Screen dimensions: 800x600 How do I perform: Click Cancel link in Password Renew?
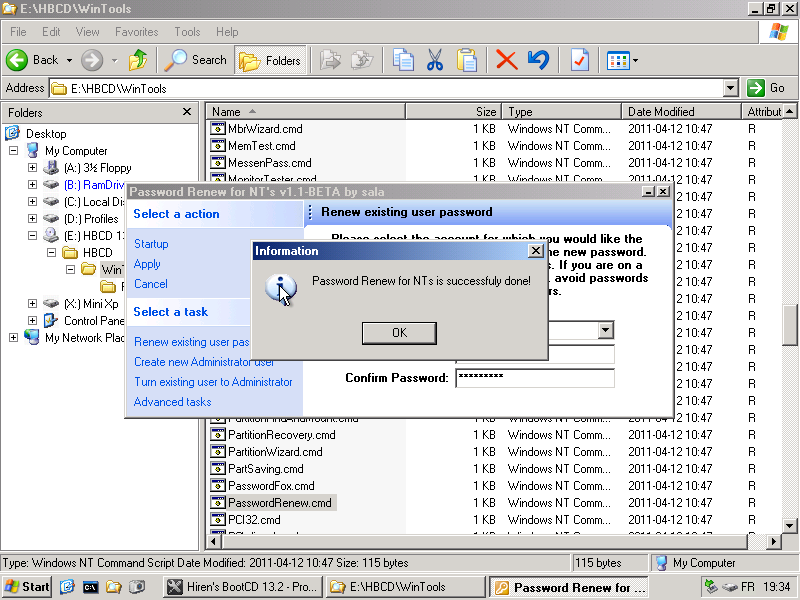coord(151,284)
